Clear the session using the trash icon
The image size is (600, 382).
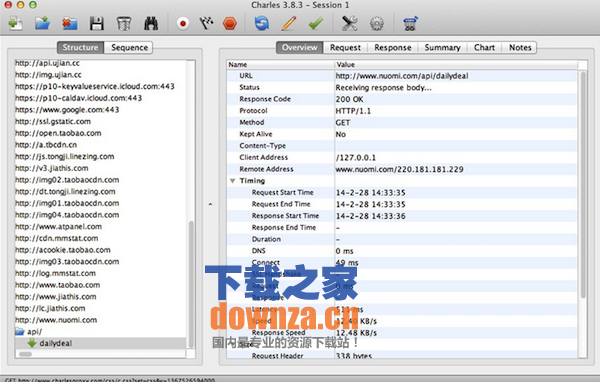(123, 24)
